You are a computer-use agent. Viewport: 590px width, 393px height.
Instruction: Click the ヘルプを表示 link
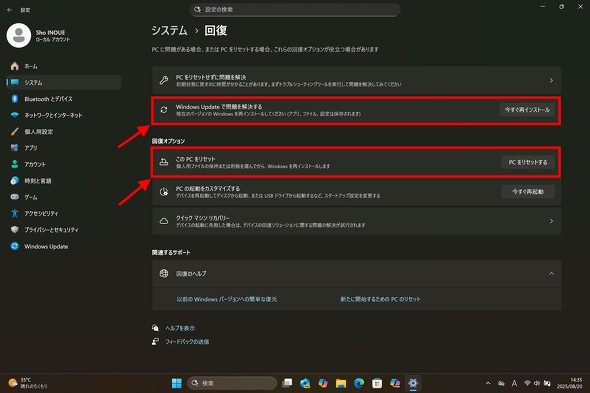(180, 328)
